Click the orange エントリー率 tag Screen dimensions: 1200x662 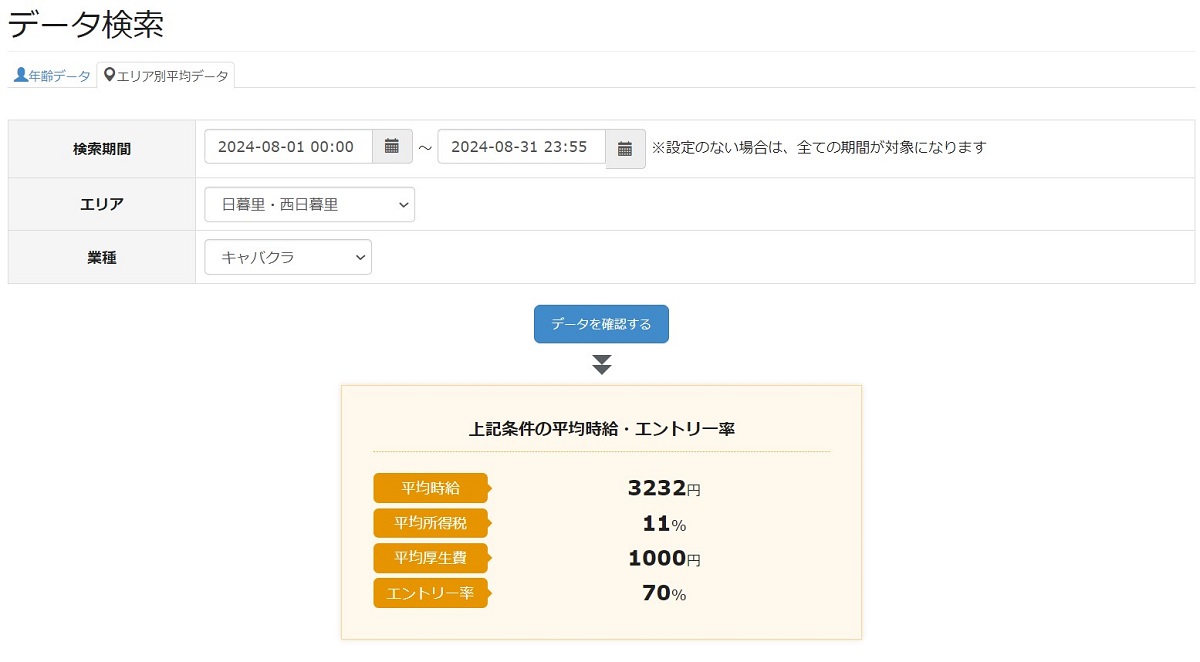pos(430,593)
